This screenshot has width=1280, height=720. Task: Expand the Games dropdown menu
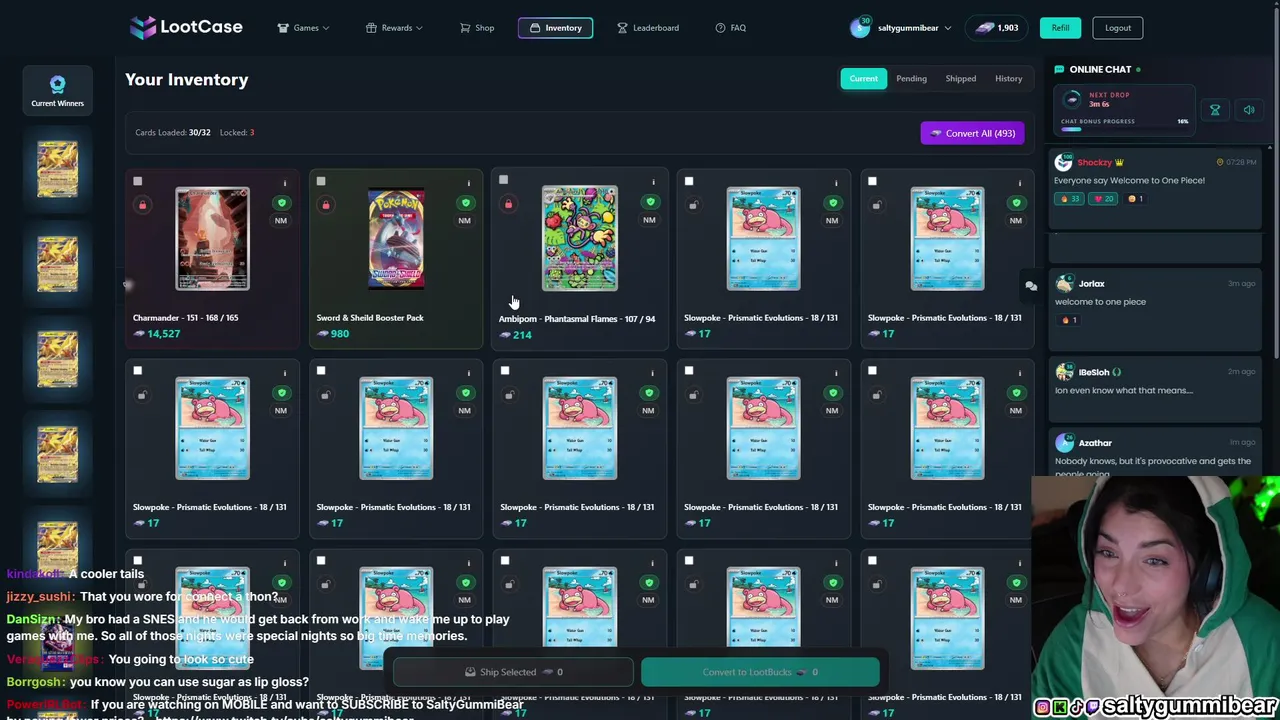click(x=303, y=28)
